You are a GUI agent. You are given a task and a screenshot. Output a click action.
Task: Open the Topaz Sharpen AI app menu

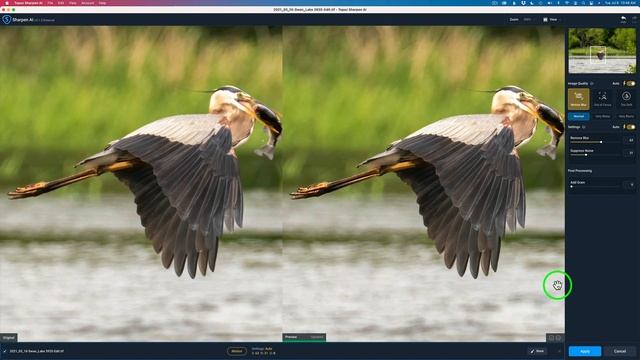click(x=28, y=3)
